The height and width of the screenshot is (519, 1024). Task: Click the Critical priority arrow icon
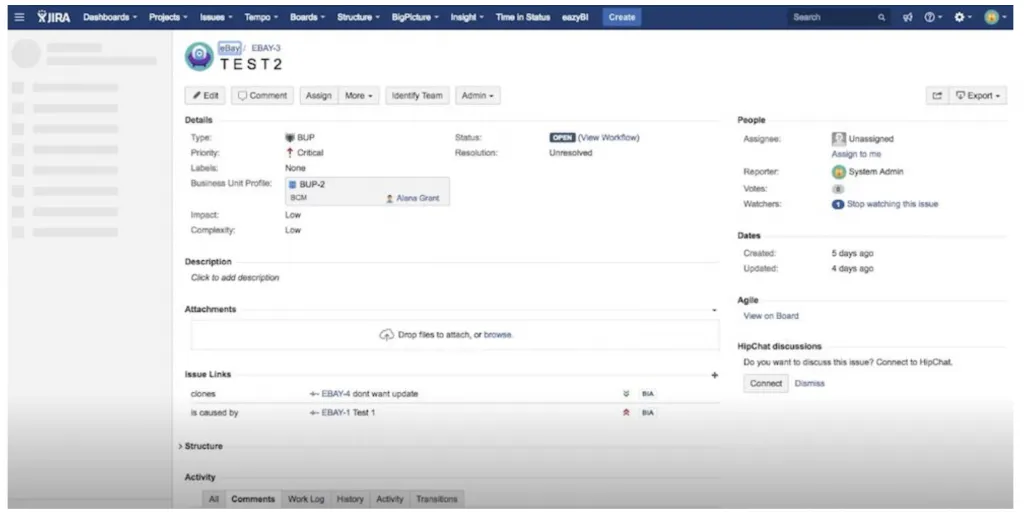pos(290,153)
